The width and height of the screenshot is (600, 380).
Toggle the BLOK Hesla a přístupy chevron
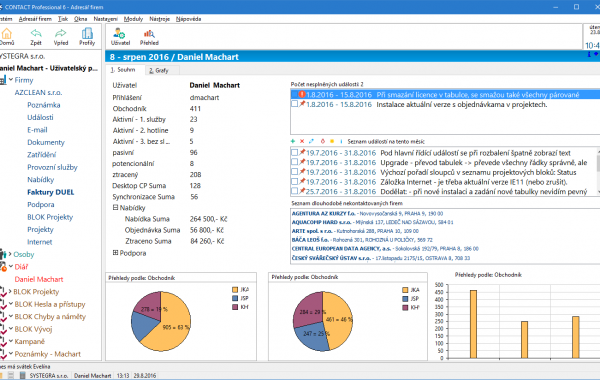[x=11, y=303]
